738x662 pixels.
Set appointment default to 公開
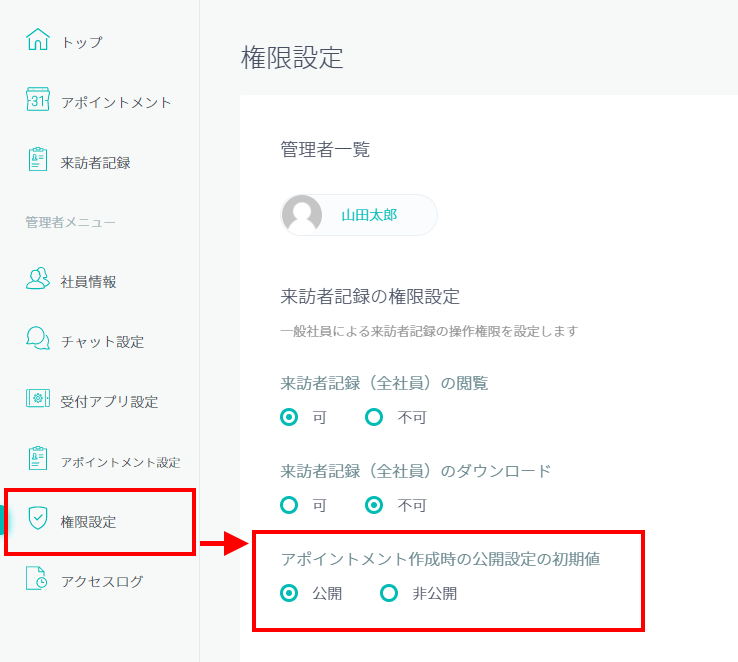tap(289, 593)
